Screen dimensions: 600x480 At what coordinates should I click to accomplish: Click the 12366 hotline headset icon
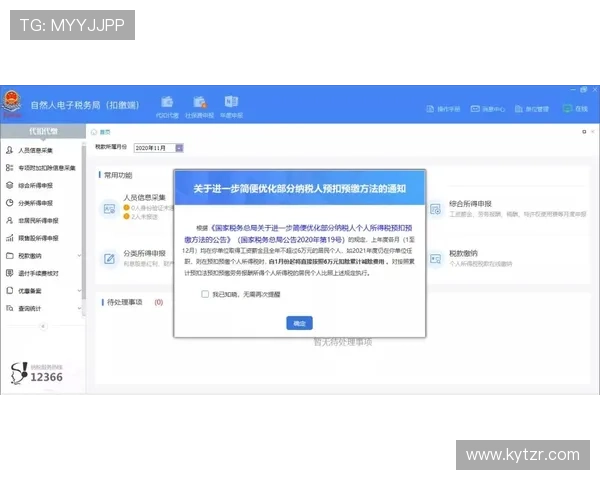point(19,373)
